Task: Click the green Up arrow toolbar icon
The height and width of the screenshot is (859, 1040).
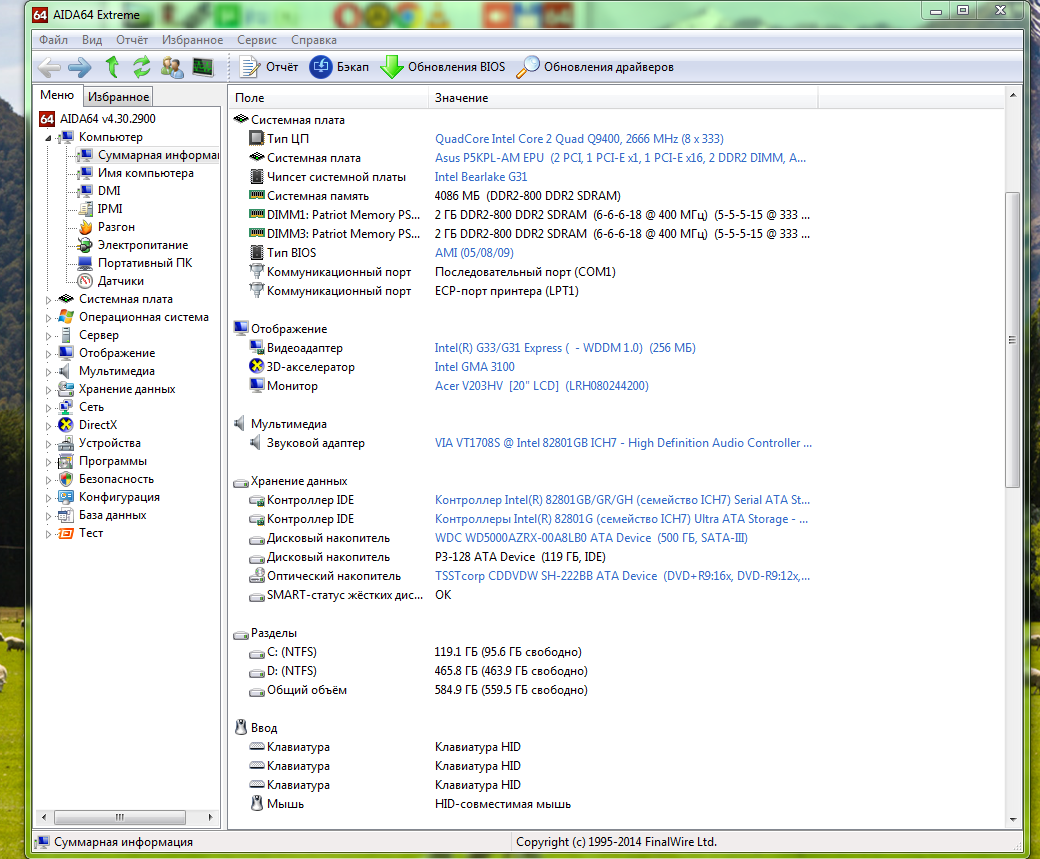Action: pos(112,67)
